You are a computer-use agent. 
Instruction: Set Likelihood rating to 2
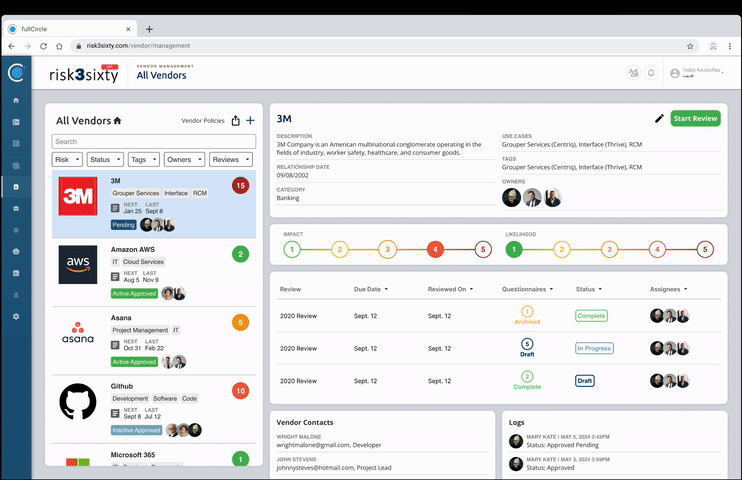pos(562,249)
